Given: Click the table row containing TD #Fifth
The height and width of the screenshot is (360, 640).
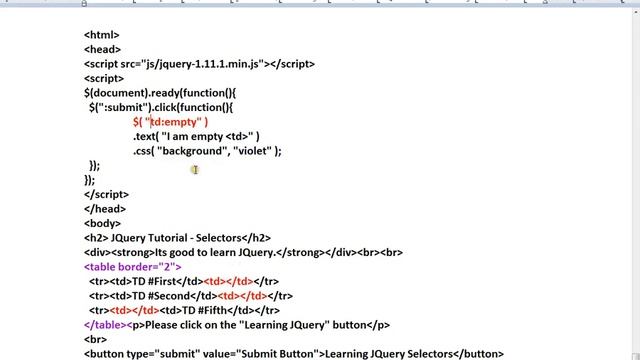Looking at the screenshot, I should pyautogui.click(x=184, y=311).
